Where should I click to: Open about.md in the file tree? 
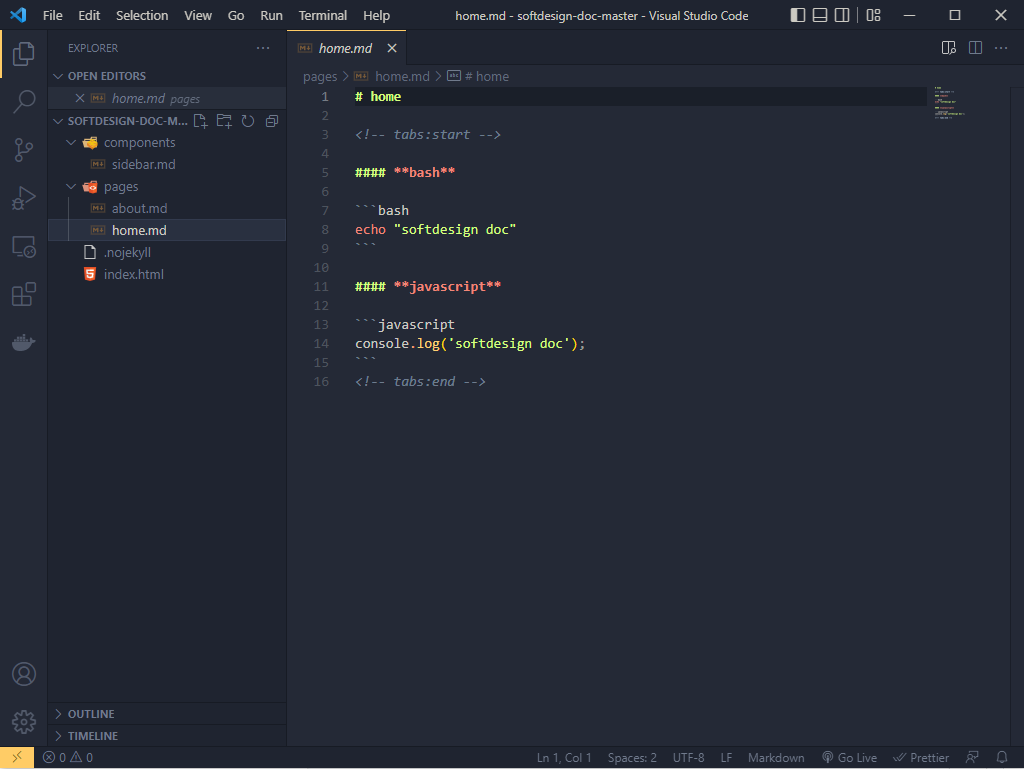(x=139, y=208)
